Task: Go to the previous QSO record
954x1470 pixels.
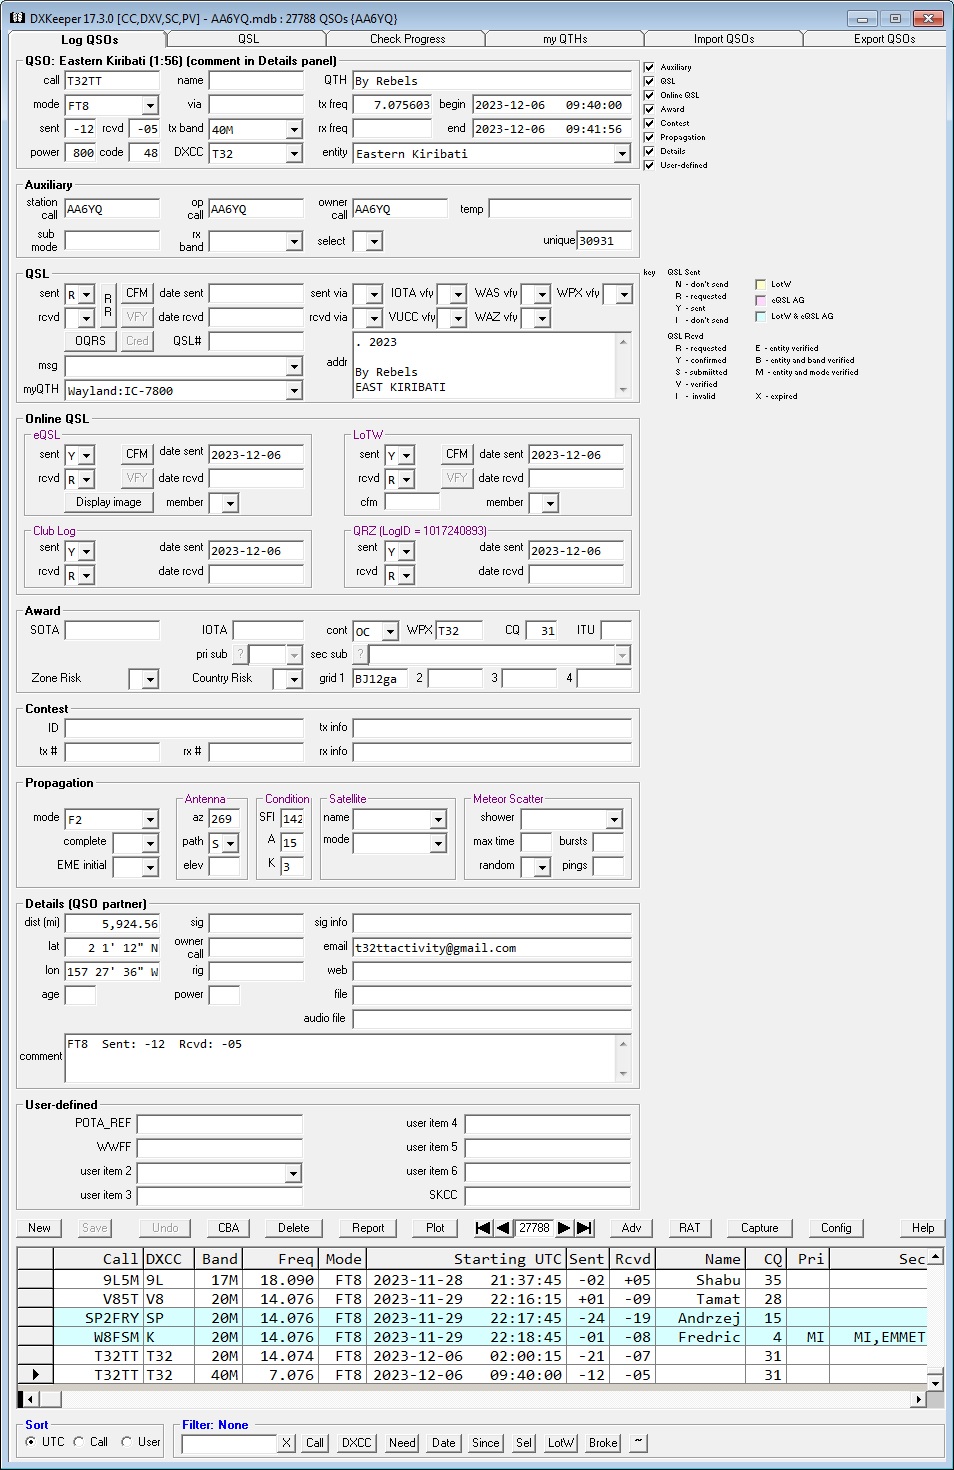Action: [x=503, y=1228]
